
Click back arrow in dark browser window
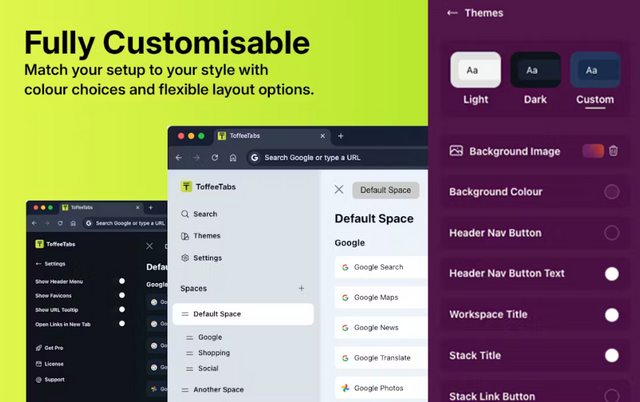34,223
